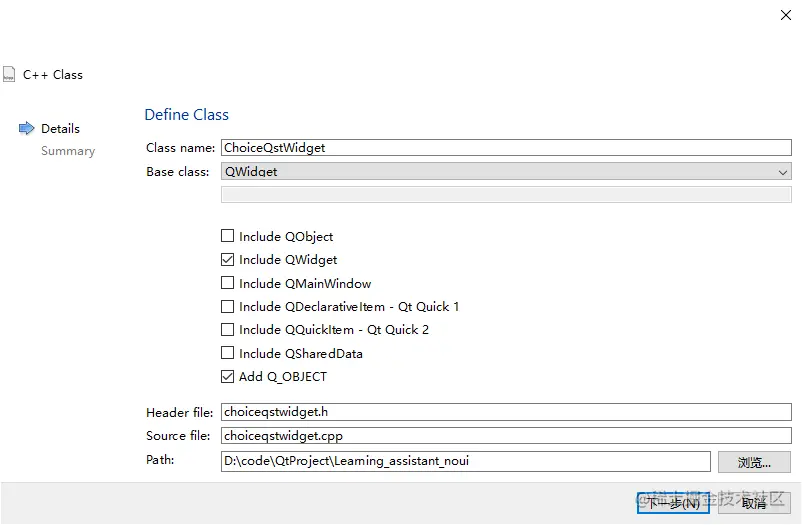Focus the Class name input field

point(506,147)
